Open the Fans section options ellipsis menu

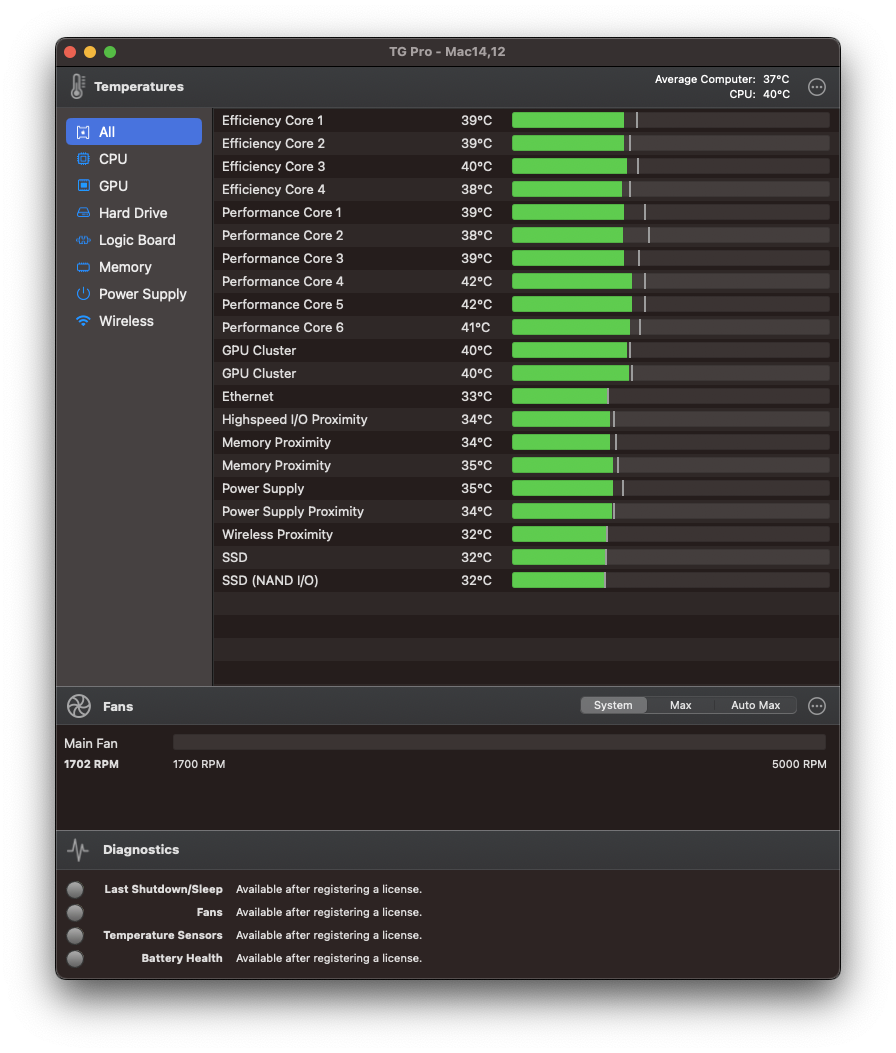pyautogui.click(x=817, y=706)
